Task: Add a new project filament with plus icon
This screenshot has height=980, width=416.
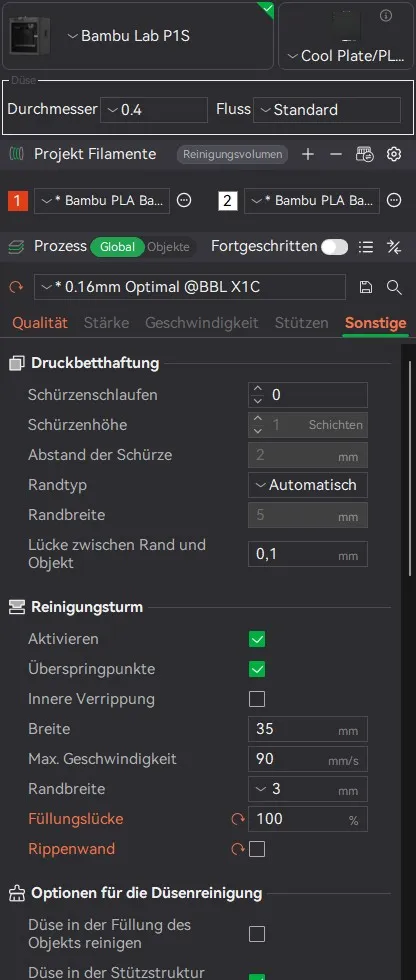Action: coord(307,154)
